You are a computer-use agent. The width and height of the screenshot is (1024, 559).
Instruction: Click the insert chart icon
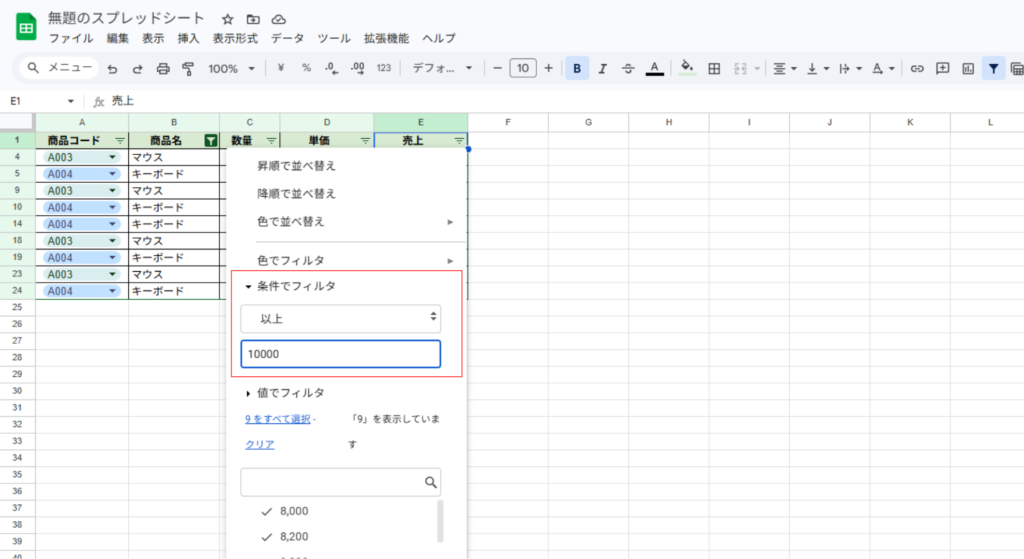968,69
